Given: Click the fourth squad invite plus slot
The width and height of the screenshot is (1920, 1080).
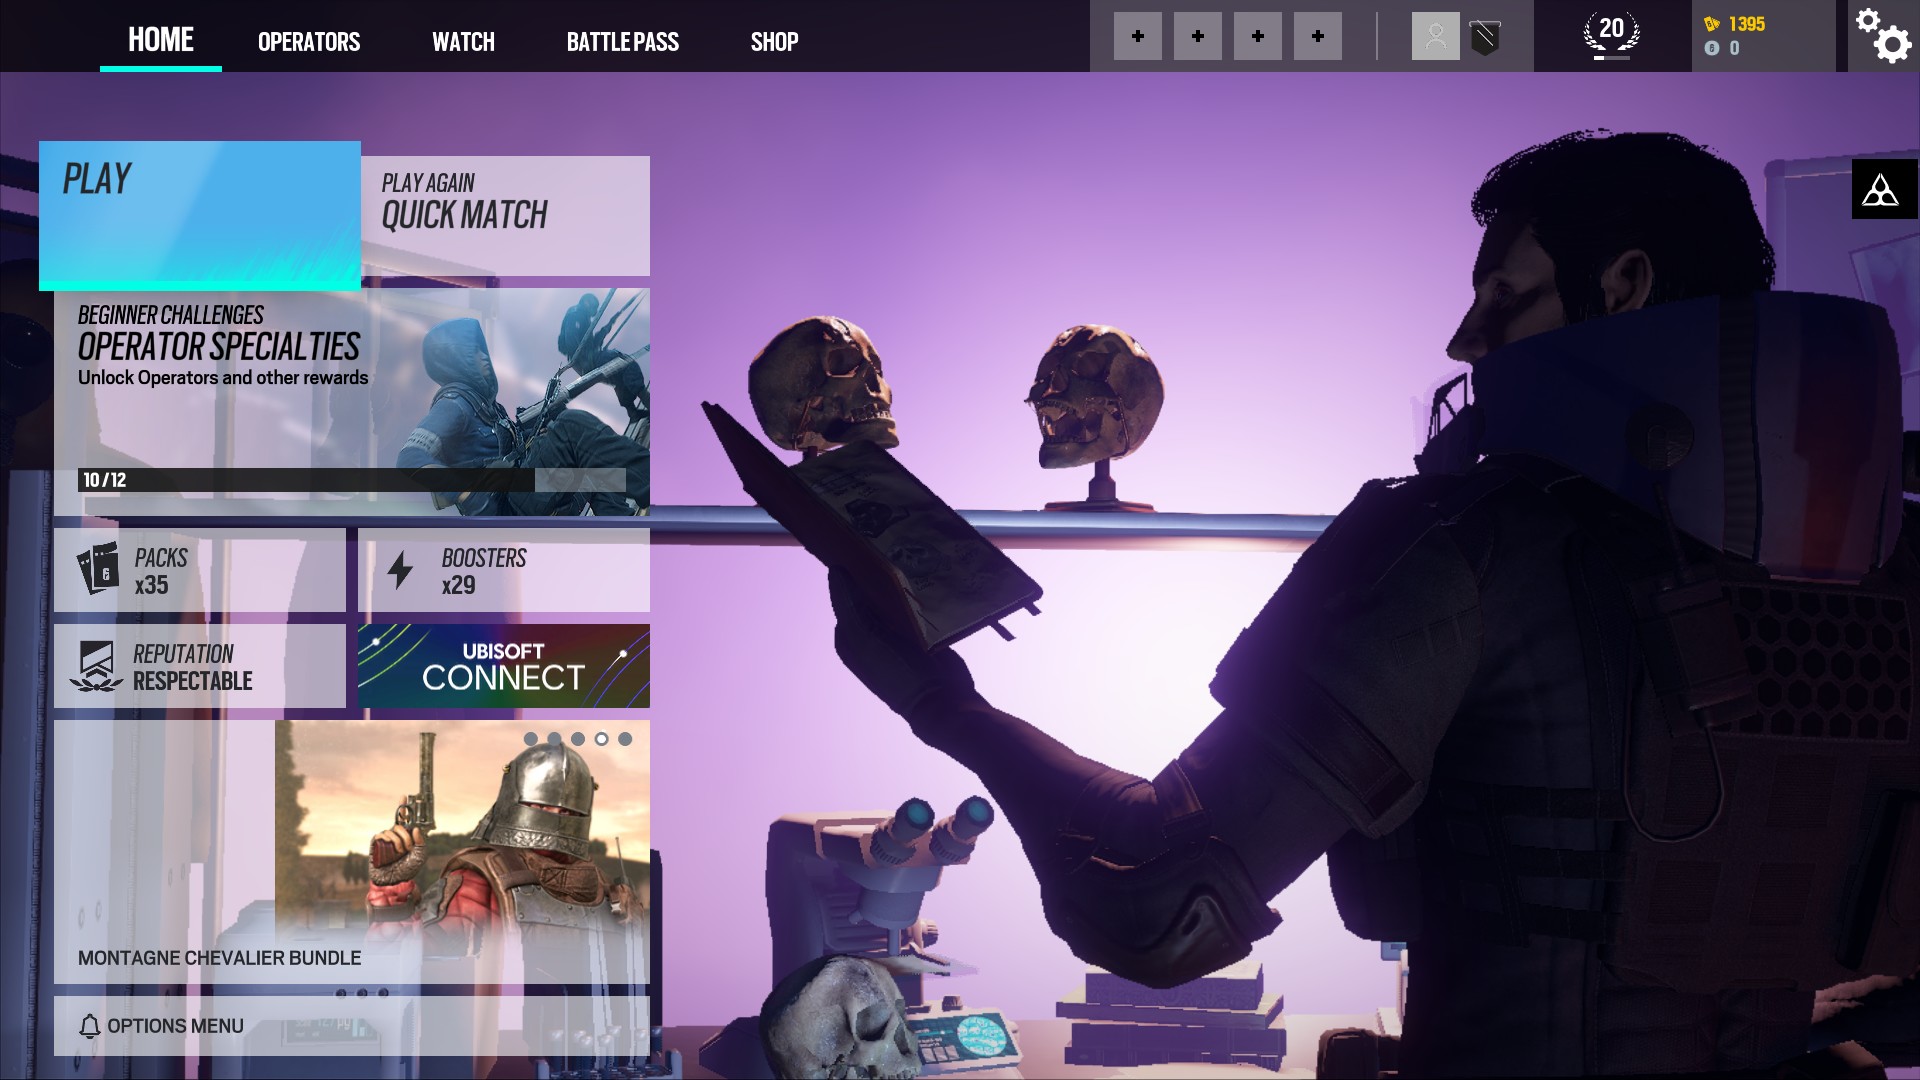Looking at the screenshot, I should click(x=1318, y=36).
